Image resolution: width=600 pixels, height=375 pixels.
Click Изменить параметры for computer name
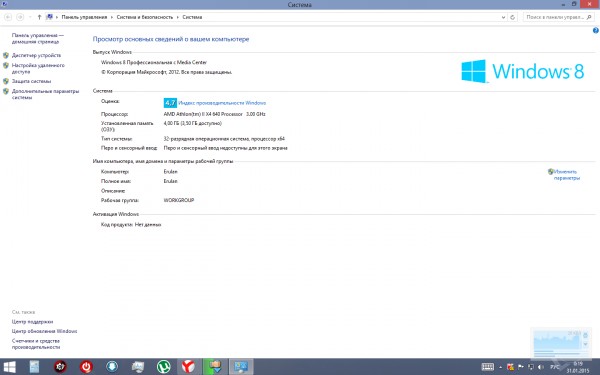[566, 175]
